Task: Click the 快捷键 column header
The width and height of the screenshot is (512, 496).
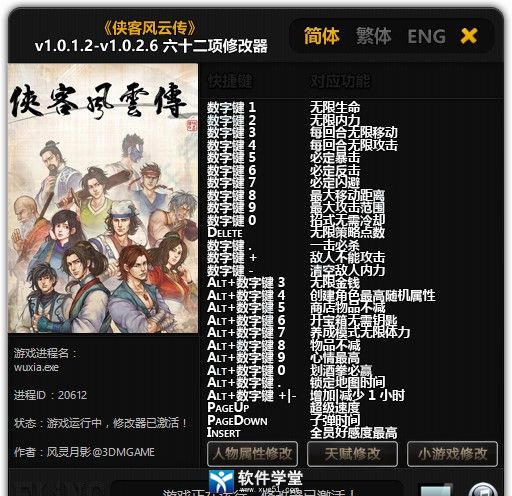Action: coord(230,81)
